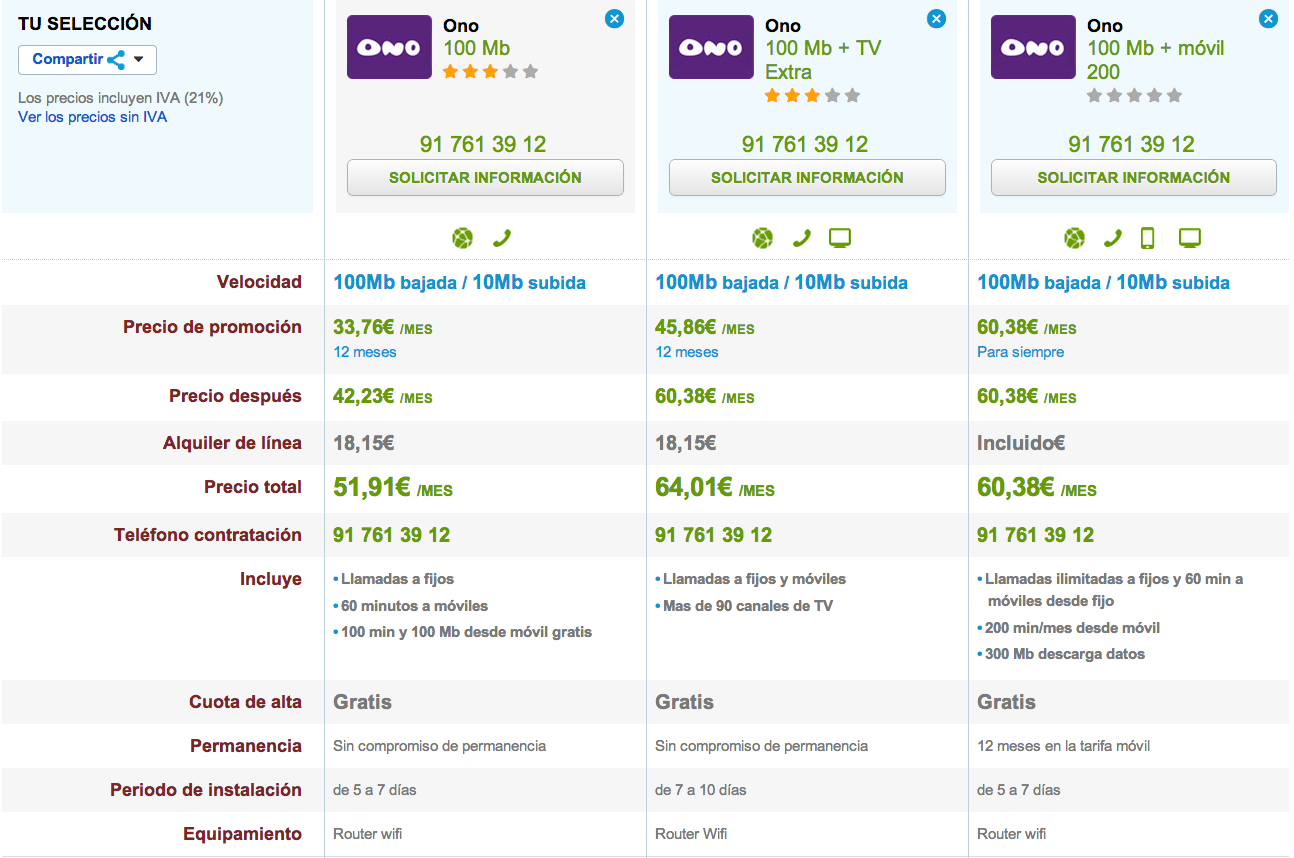Click 'Llamadas a fijos y móviles' feature

pos(755,579)
